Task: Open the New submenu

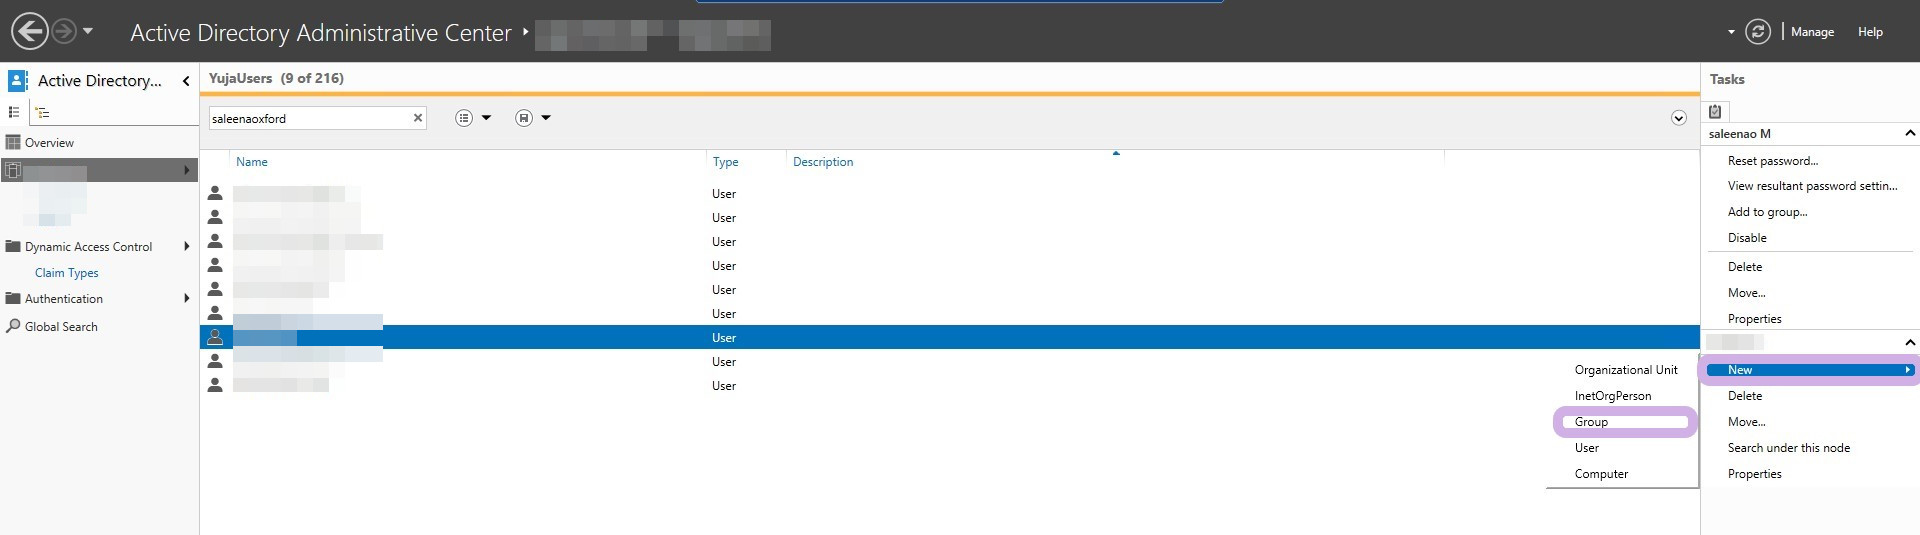Action: [1810, 370]
